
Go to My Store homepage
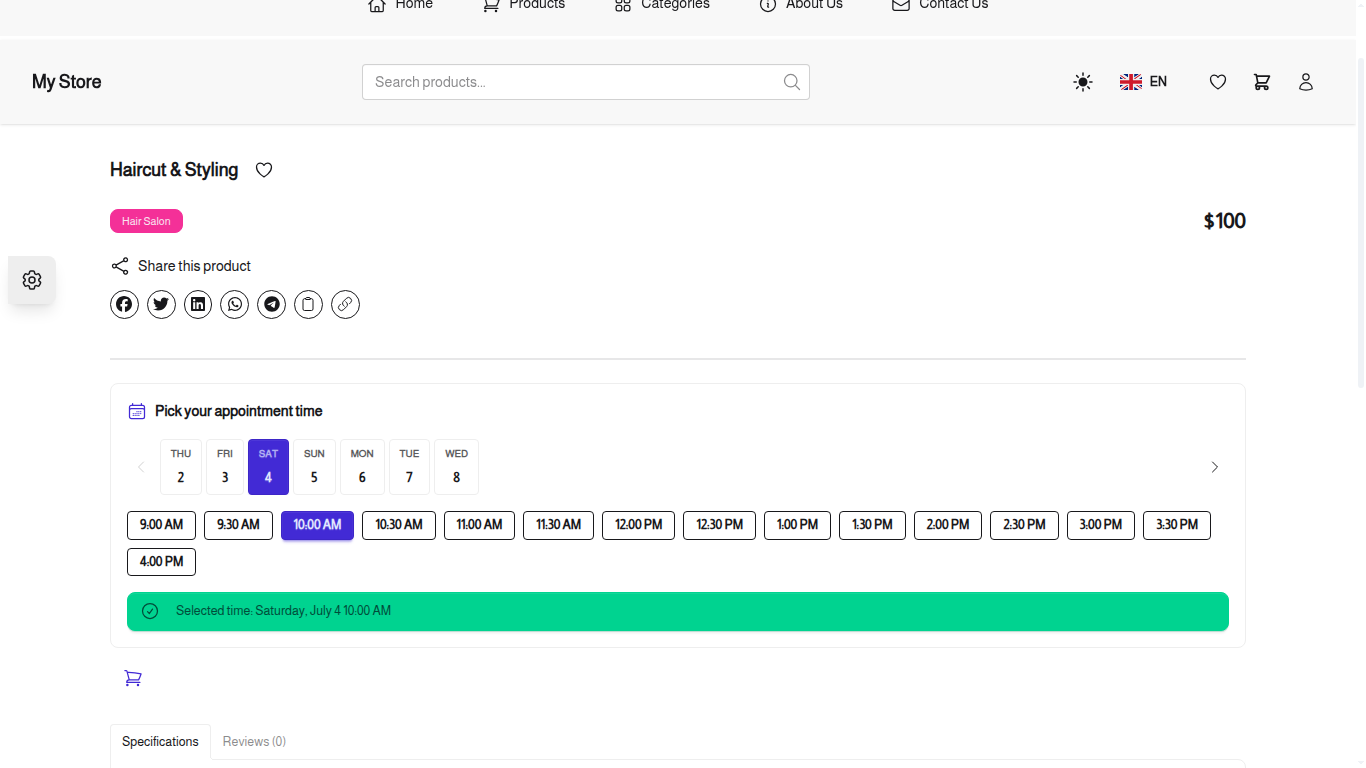pyautogui.click(x=67, y=82)
